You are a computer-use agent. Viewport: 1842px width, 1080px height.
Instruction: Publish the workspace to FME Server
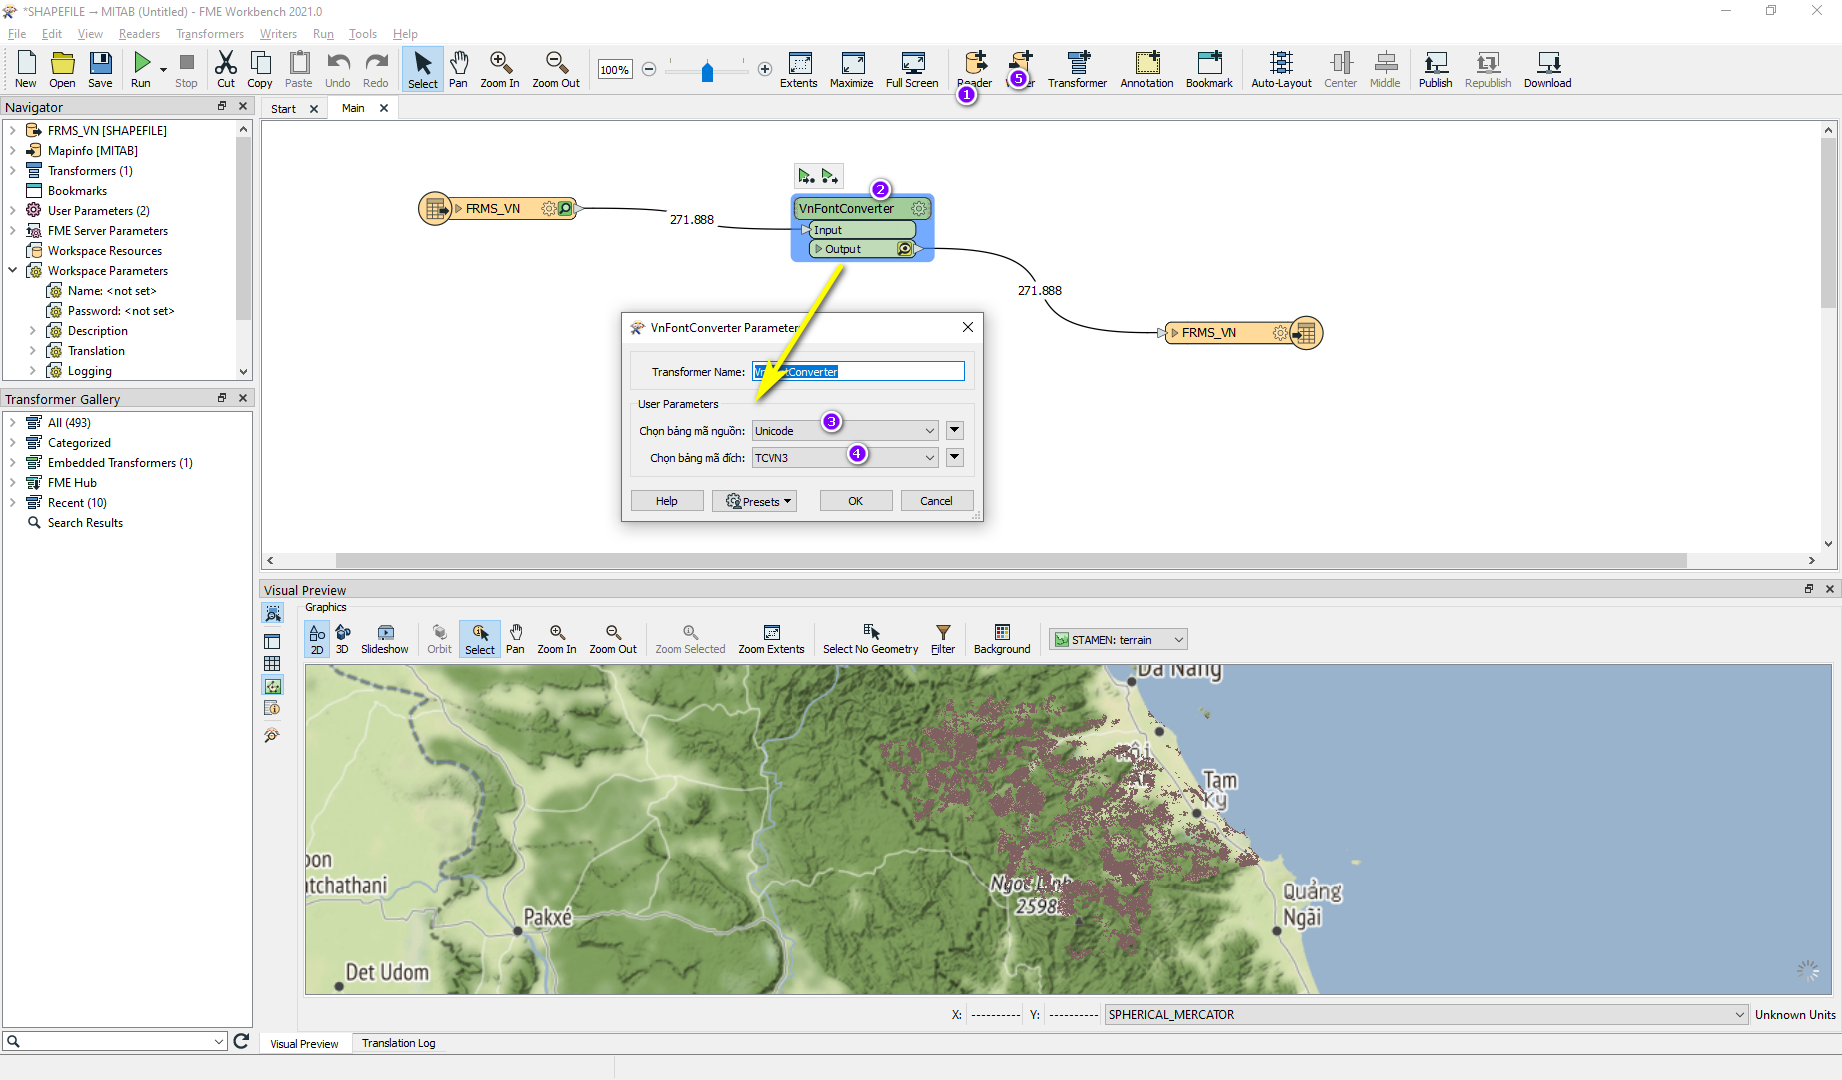pos(1435,69)
